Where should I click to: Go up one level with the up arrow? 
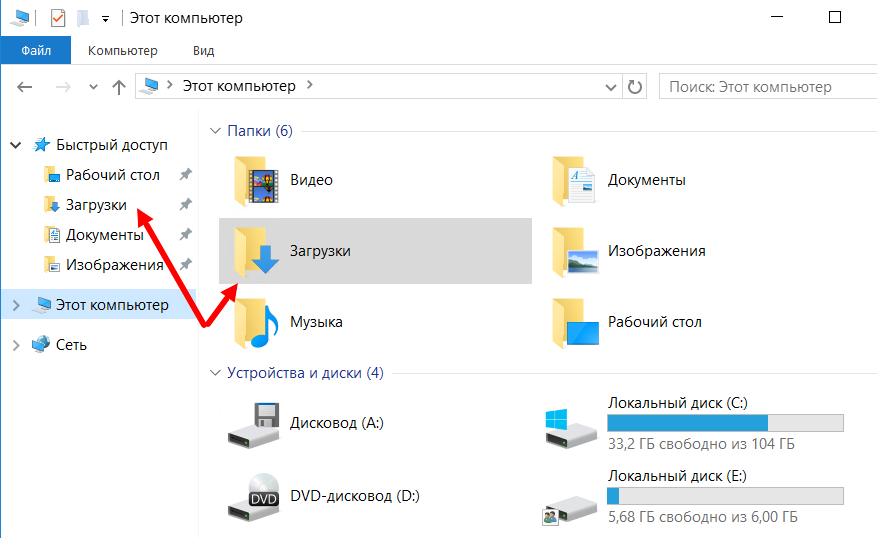tap(119, 87)
